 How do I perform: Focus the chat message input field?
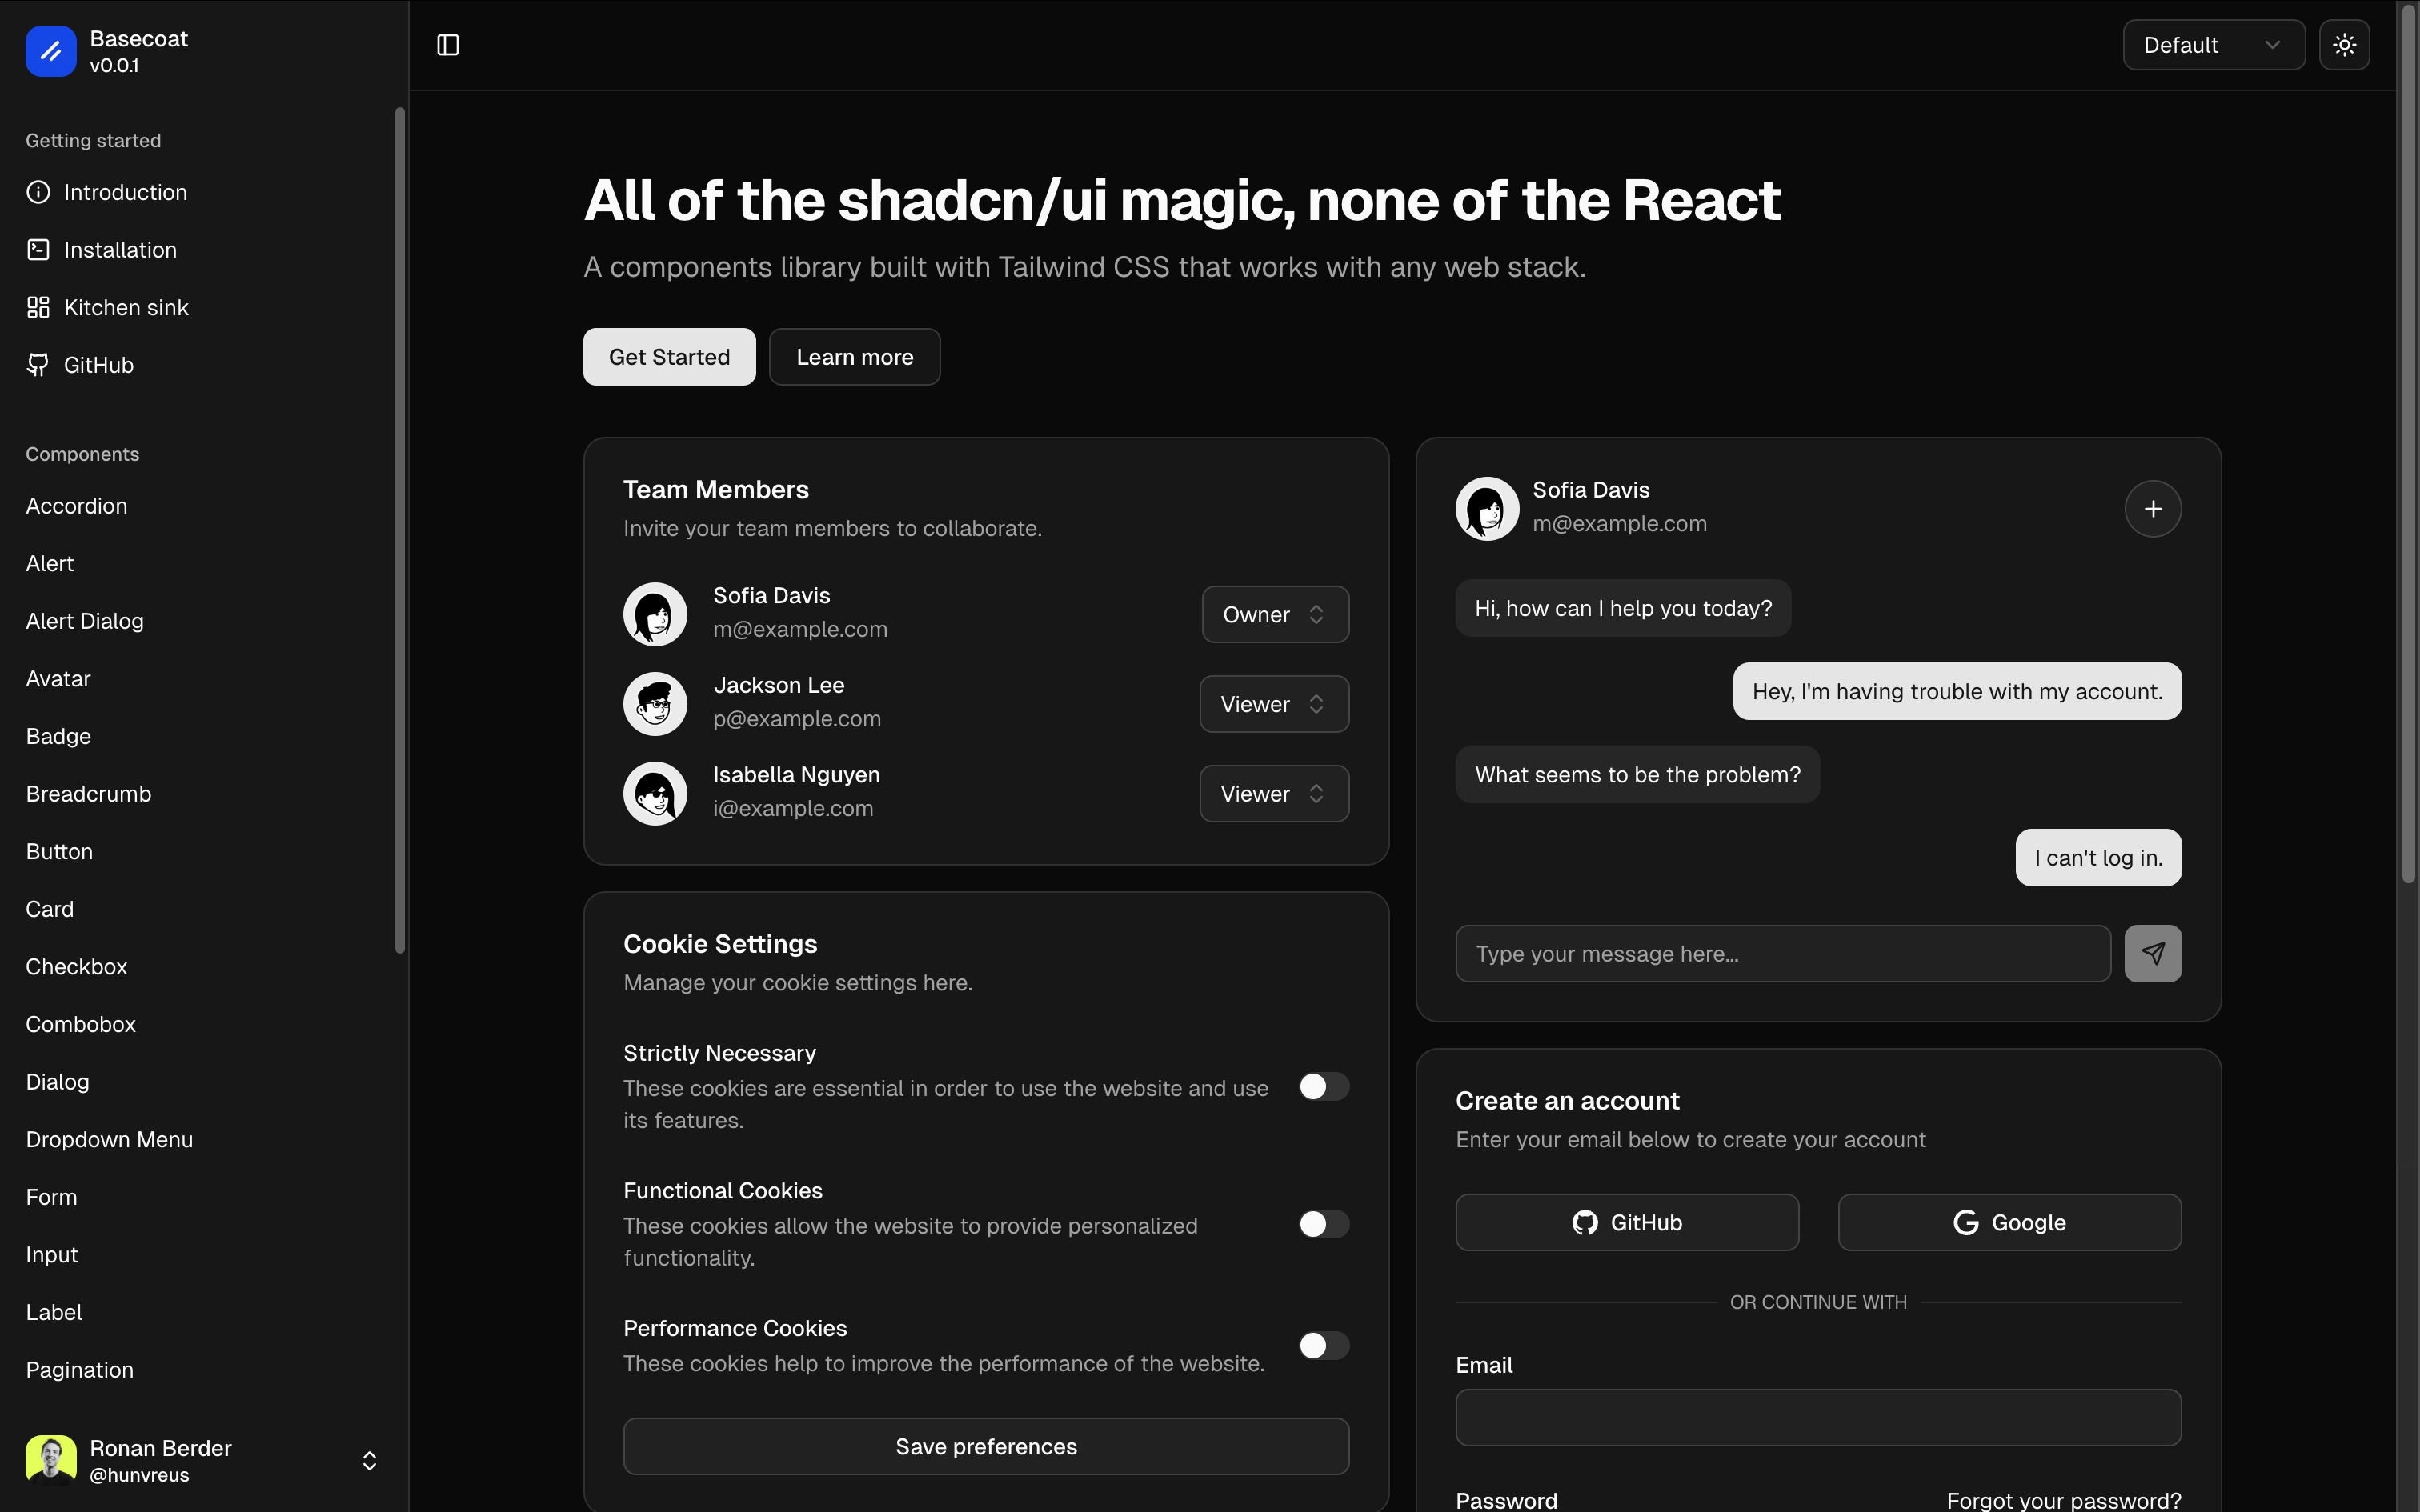1782,953
